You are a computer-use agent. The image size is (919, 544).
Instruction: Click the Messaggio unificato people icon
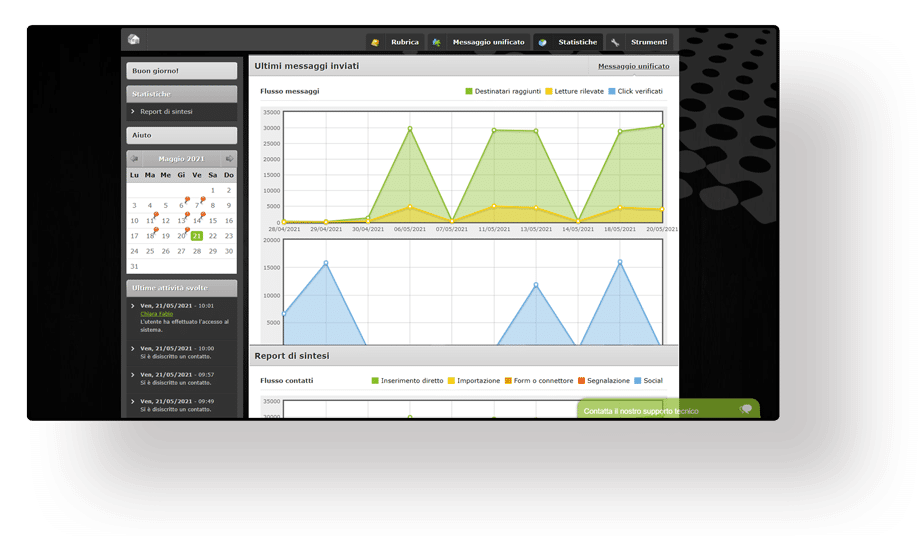pos(436,42)
